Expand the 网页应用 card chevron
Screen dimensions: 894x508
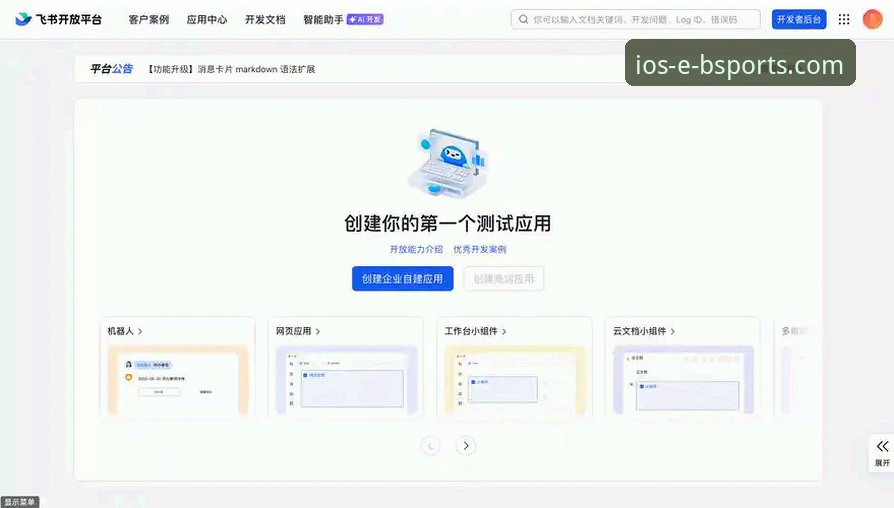(318, 331)
